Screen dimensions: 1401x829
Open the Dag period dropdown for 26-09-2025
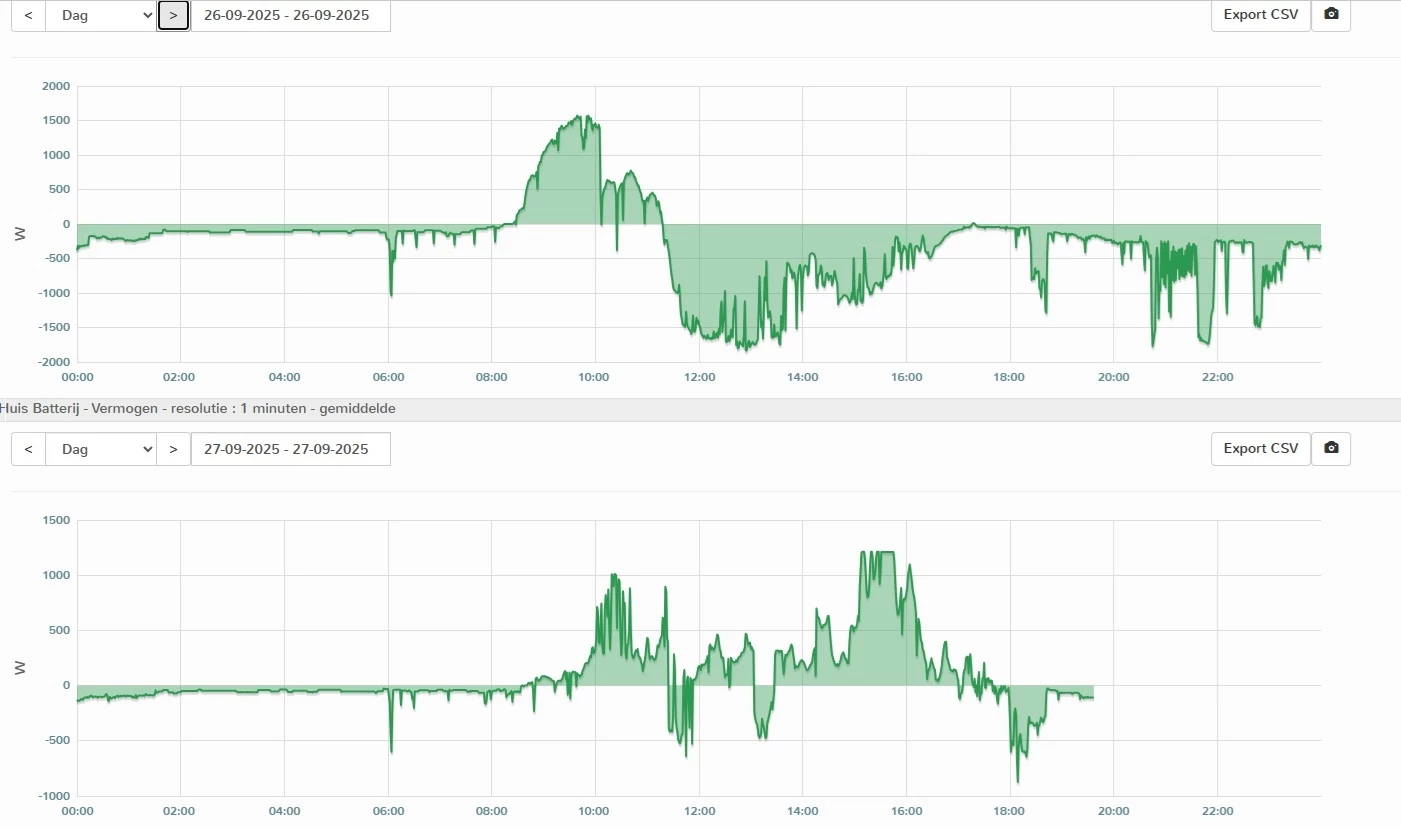coord(101,15)
